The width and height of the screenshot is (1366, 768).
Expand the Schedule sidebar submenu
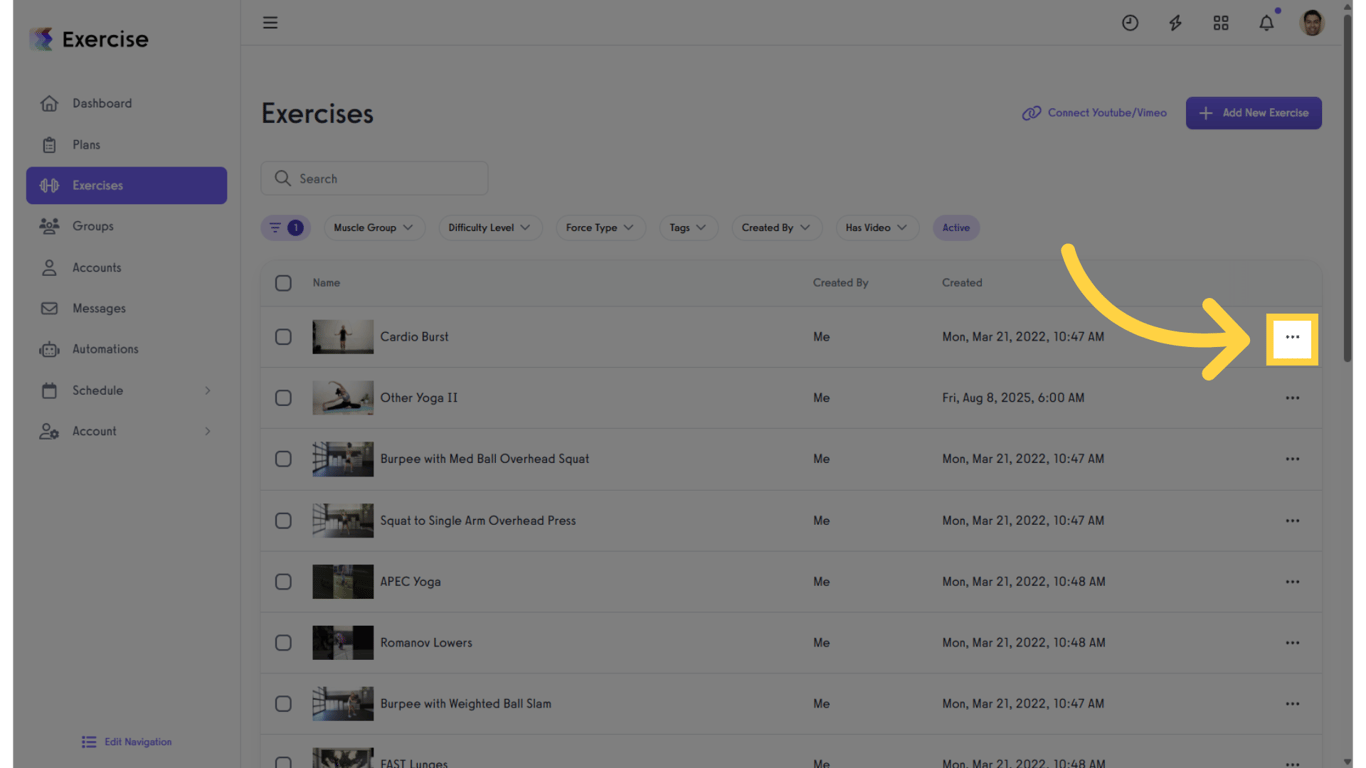pyautogui.click(x=207, y=391)
